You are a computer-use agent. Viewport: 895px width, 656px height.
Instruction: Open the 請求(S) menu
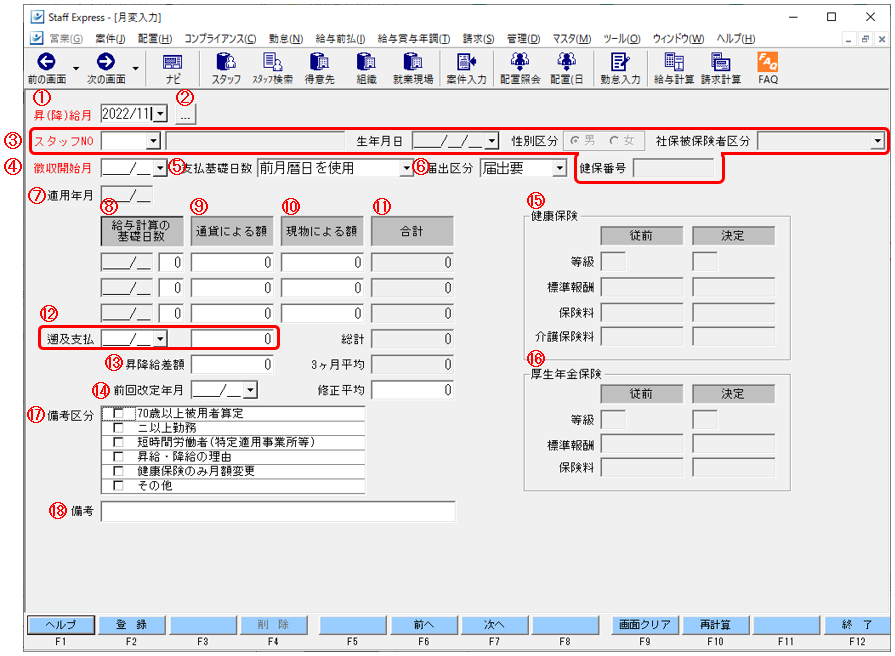coord(478,39)
